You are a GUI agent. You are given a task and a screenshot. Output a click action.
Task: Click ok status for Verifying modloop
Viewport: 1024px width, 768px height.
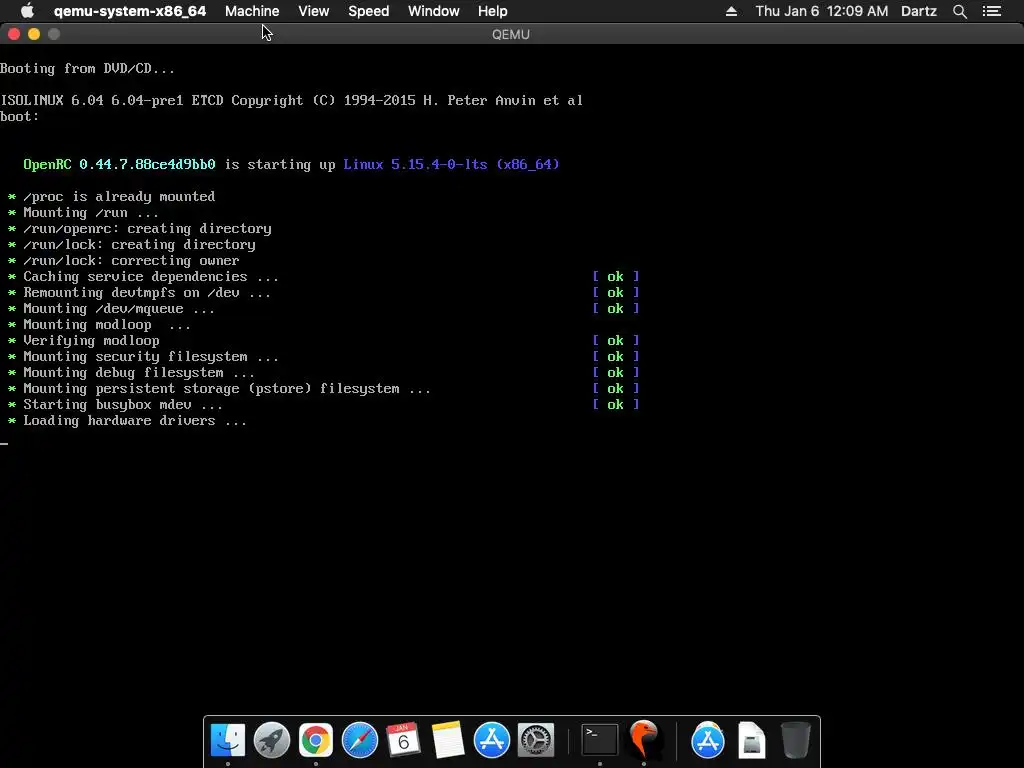(x=615, y=340)
